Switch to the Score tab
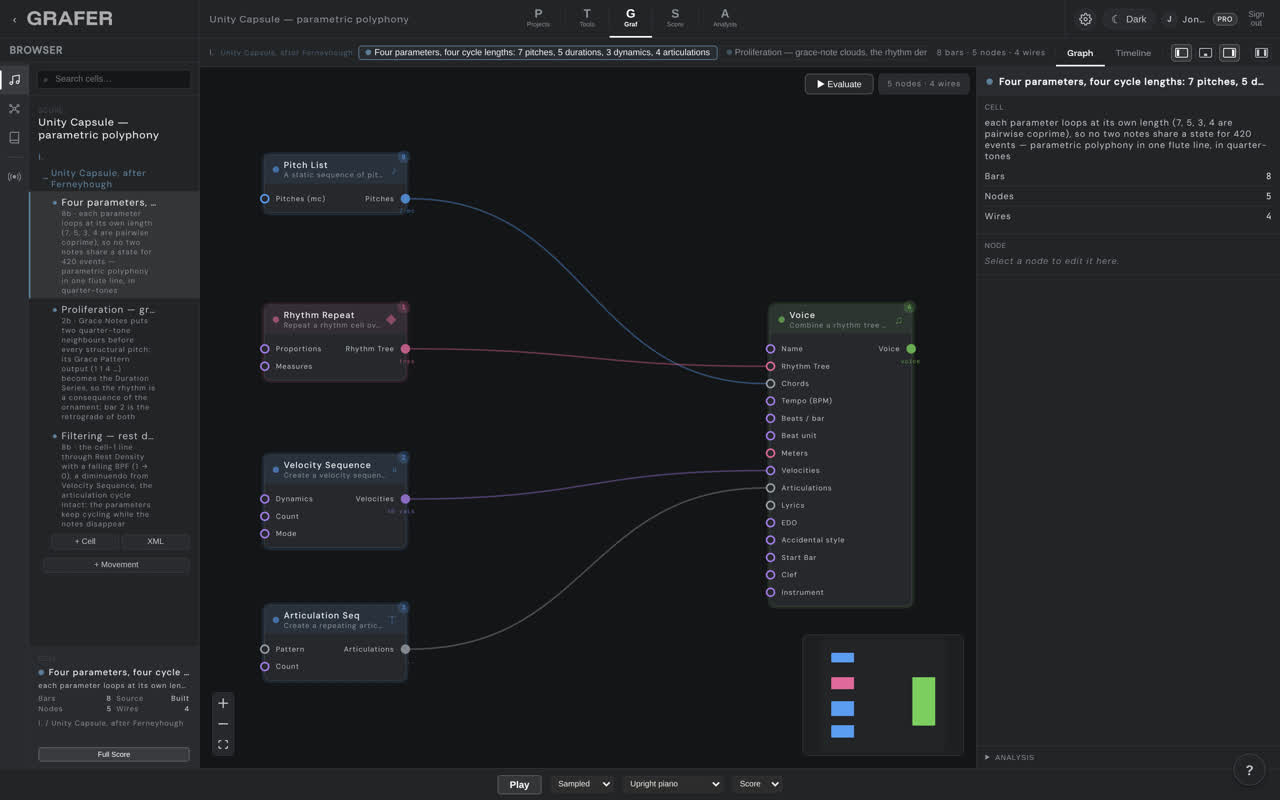1280x800 pixels. point(675,18)
